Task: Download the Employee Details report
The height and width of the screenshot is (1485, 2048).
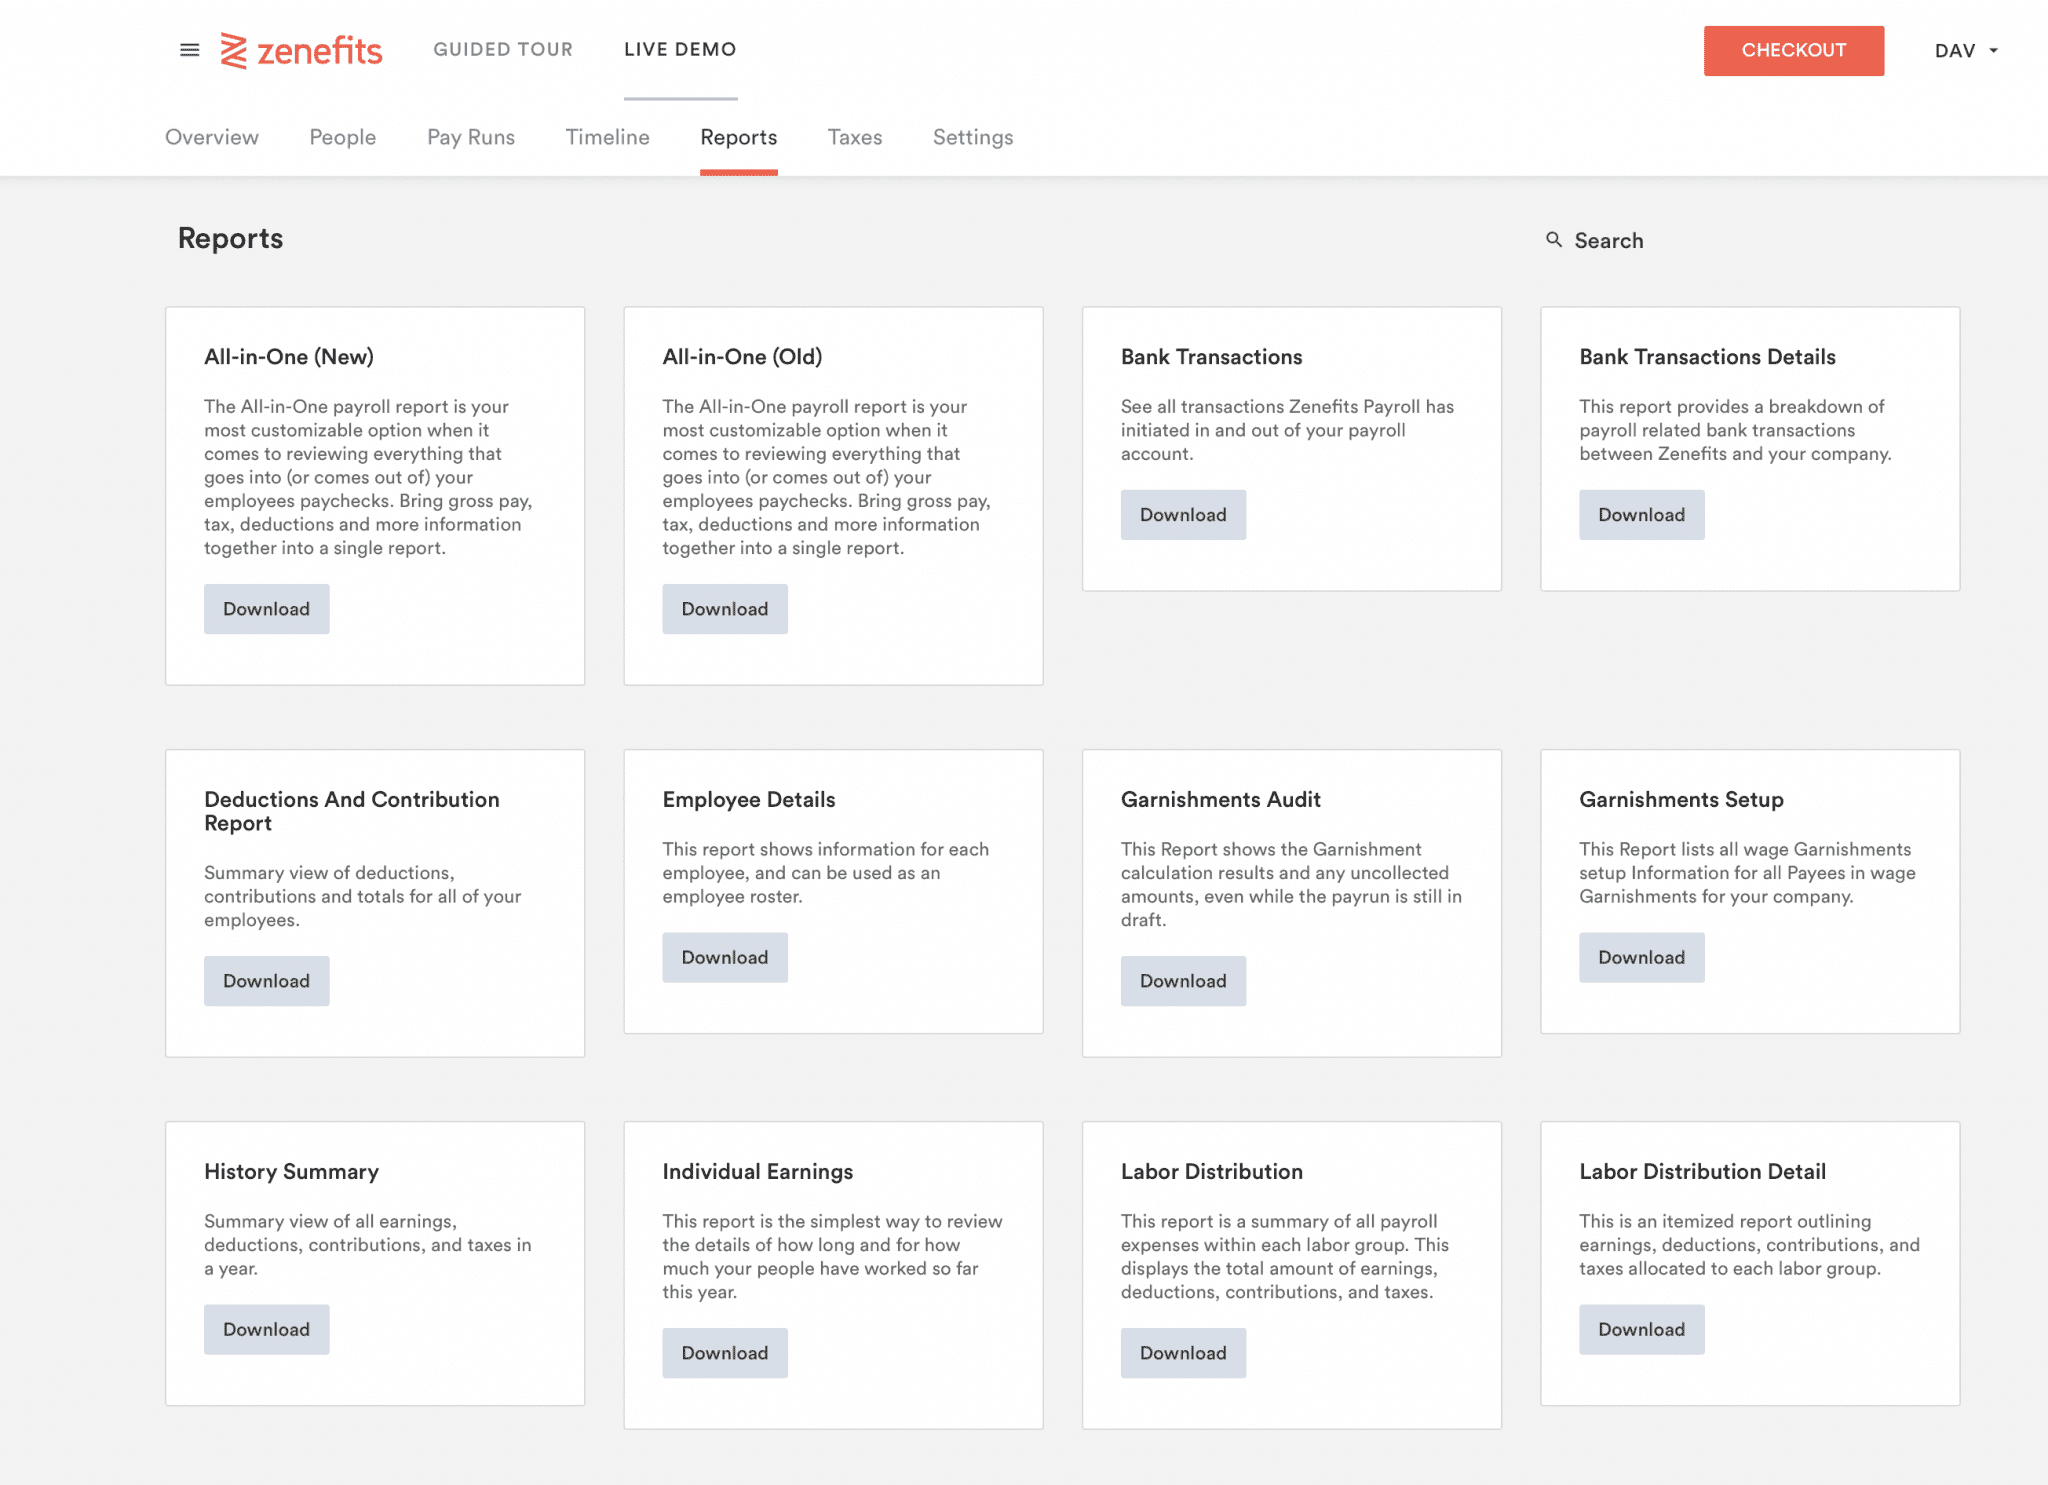Action: click(x=724, y=957)
